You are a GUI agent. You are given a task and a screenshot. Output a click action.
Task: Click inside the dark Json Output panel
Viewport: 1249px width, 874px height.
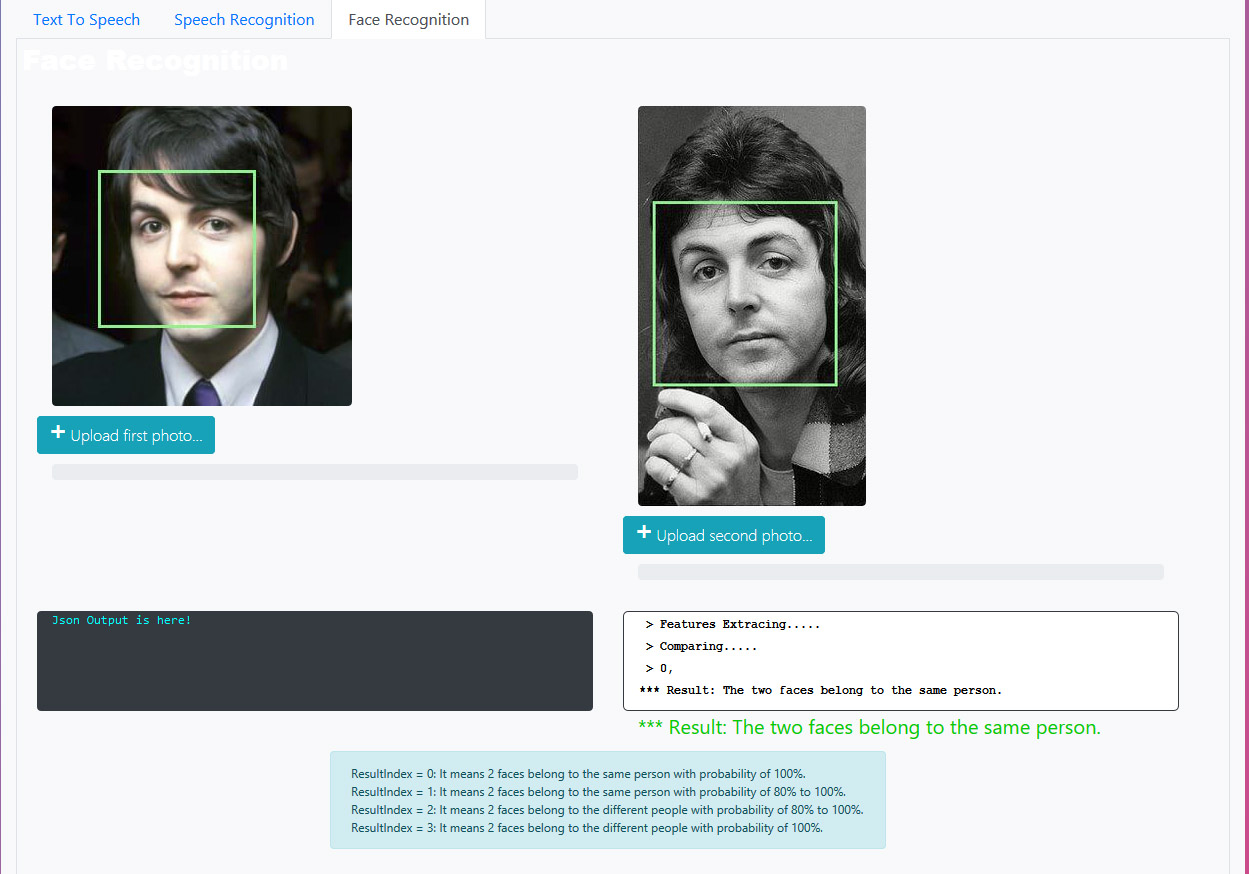[x=314, y=665]
